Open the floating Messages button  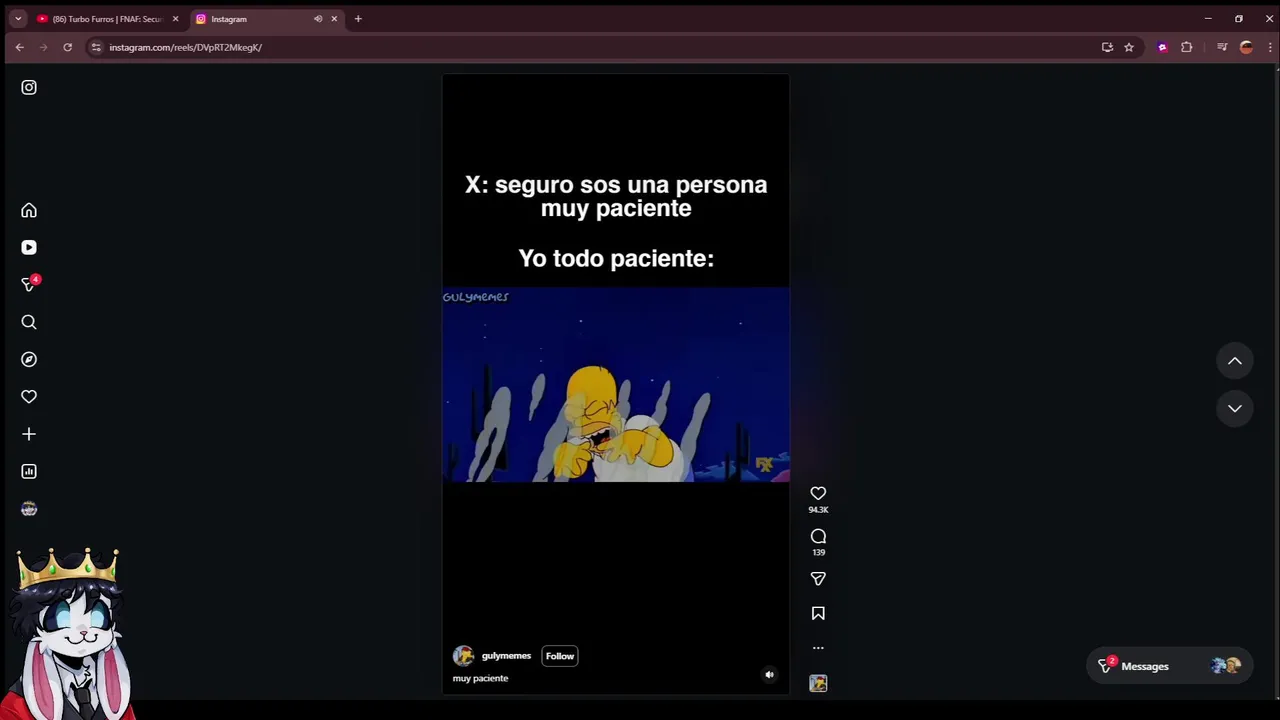[1169, 666]
